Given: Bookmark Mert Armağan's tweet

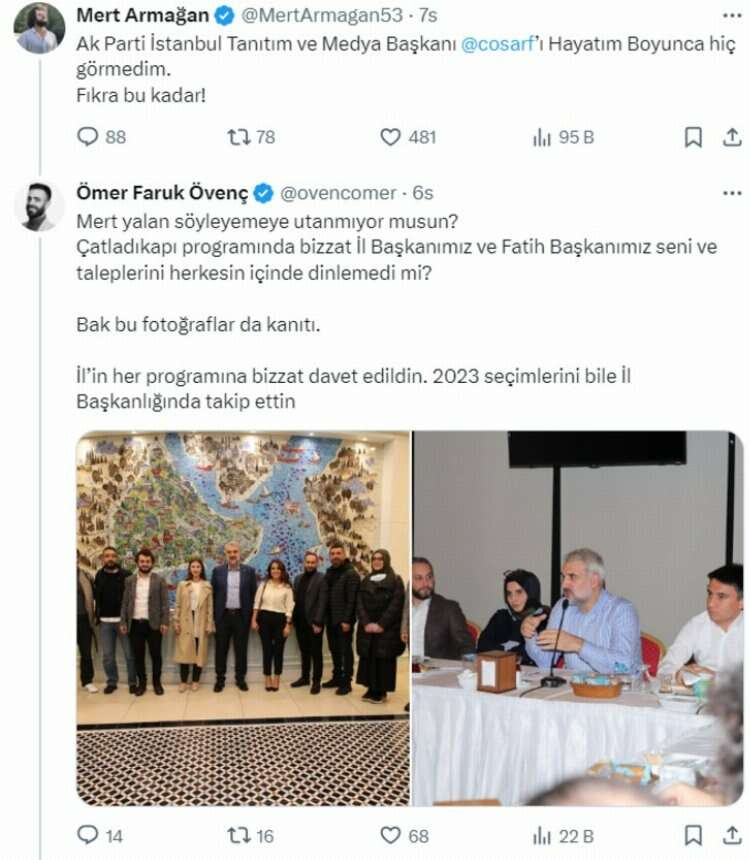Looking at the screenshot, I should tap(693, 137).
